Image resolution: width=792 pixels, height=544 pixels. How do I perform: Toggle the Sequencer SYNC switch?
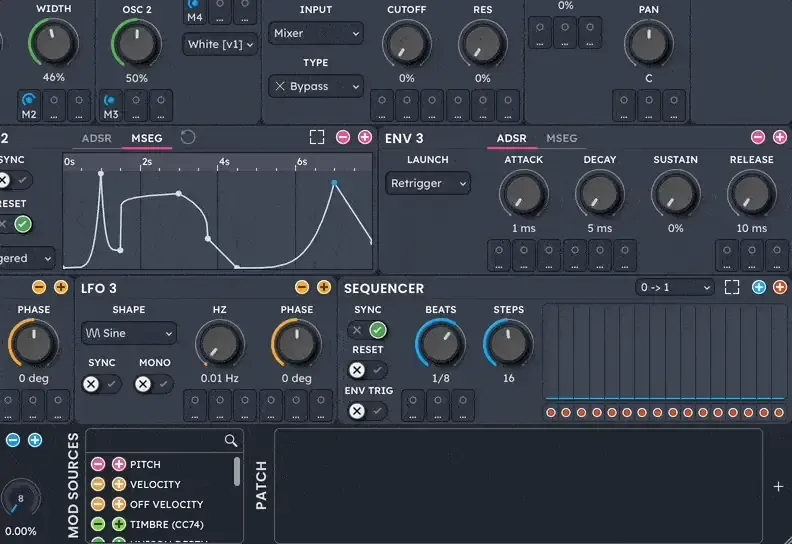tap(368, 330)
